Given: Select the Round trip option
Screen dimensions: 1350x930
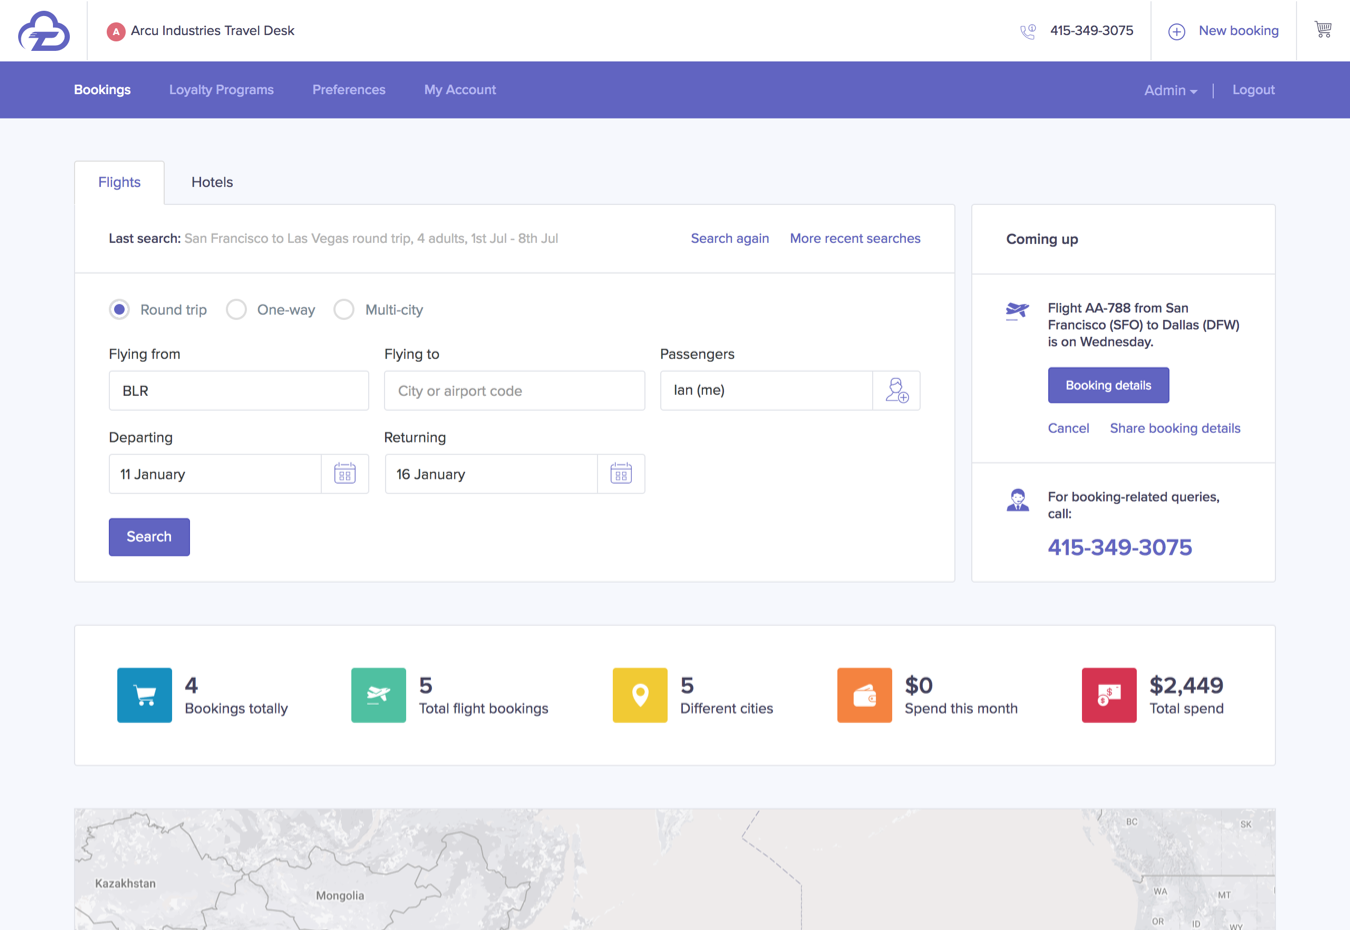Looking at the screenshot, I should (119, 310).
